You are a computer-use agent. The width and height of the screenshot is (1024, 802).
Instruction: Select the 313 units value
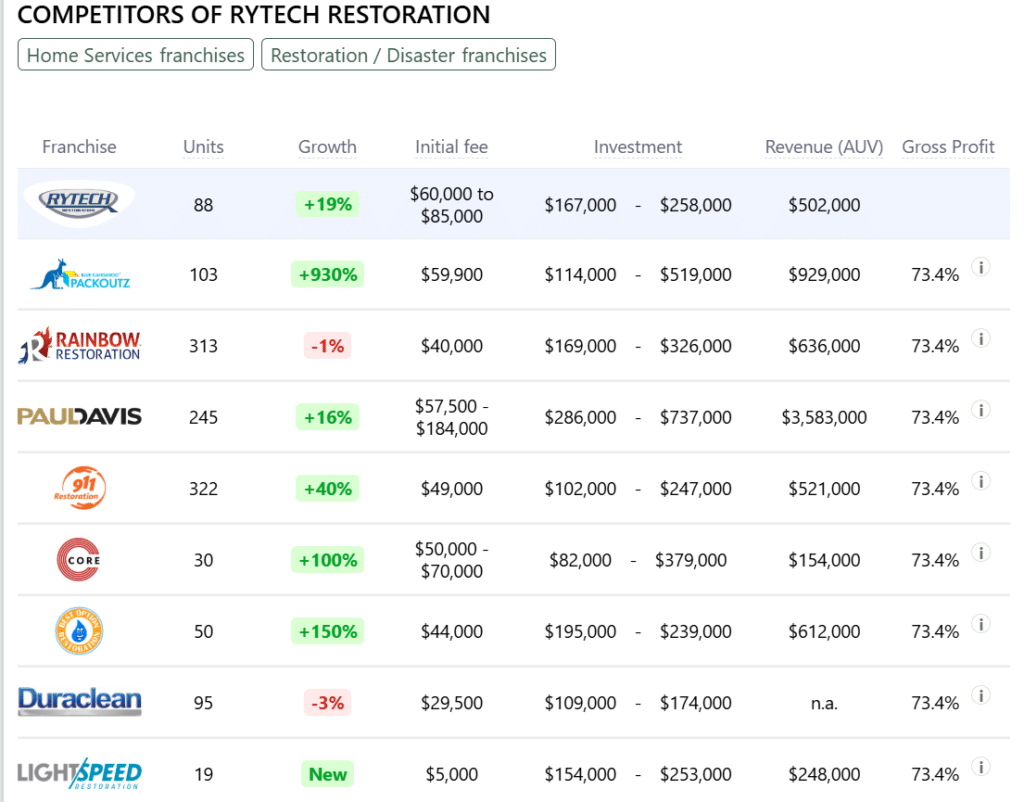click(x=203, y=345)
